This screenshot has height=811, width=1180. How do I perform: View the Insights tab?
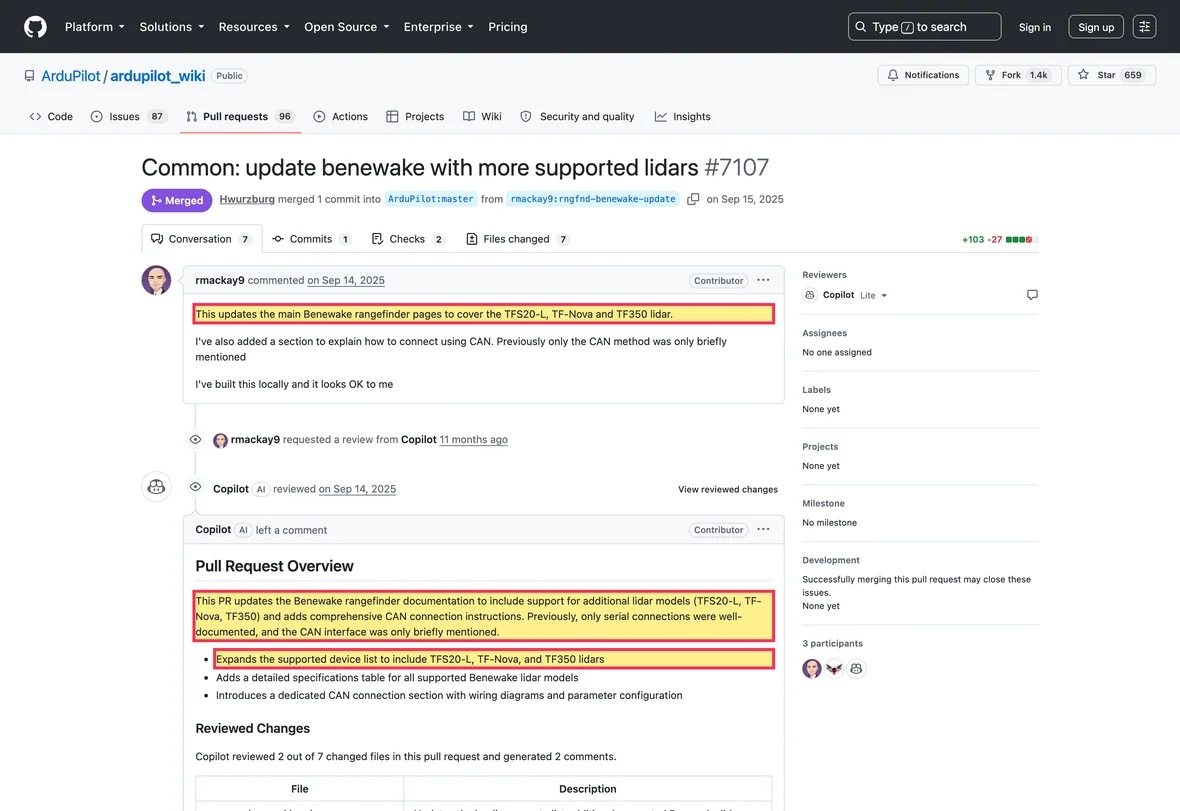pos(683,117)
